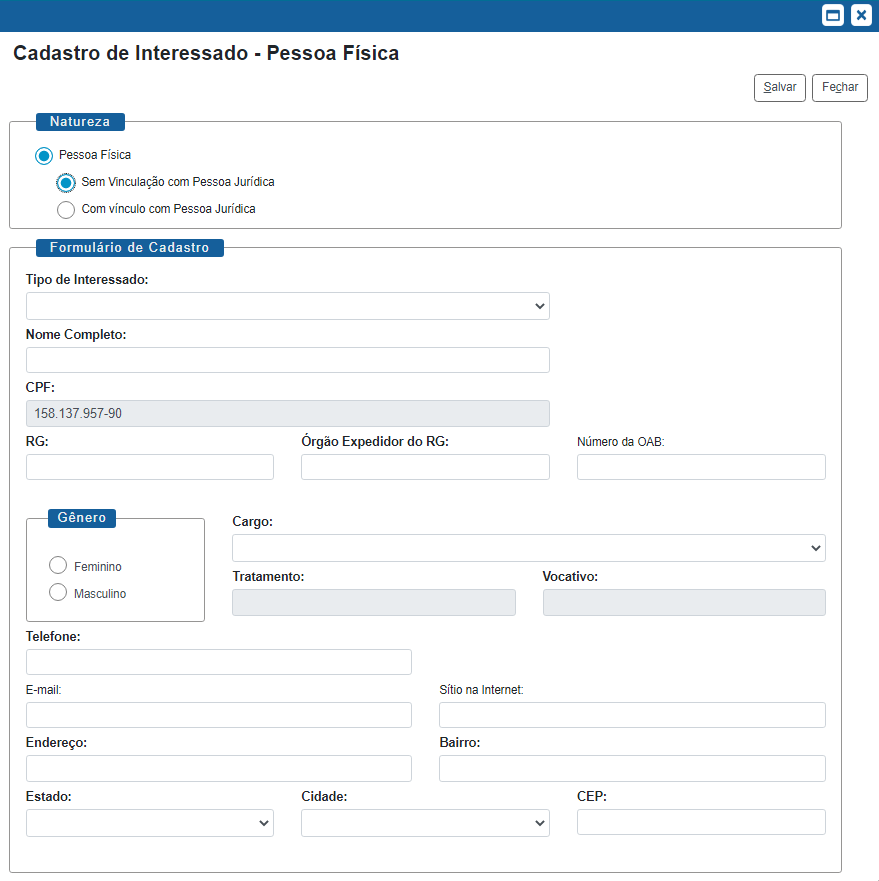Focus the Nome Completo text field
879x881 pixels.
tap(288, 360)
